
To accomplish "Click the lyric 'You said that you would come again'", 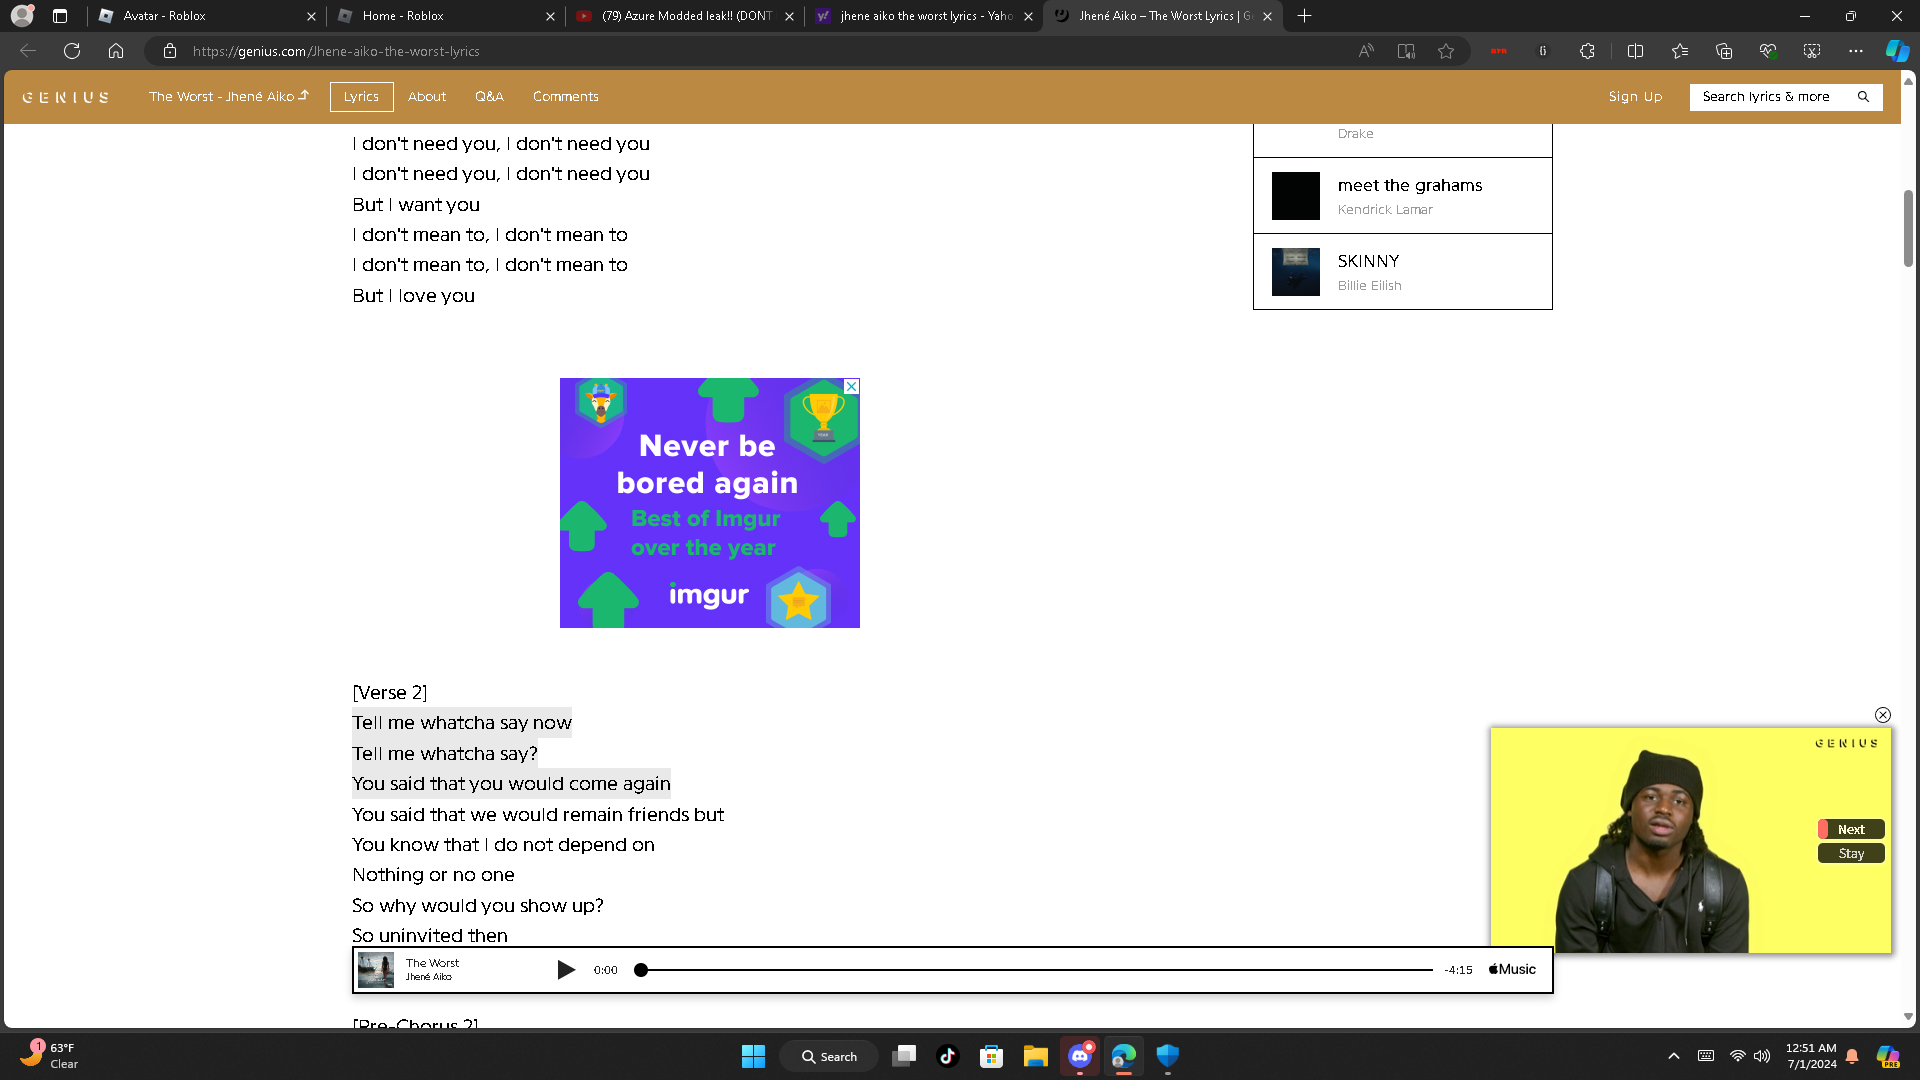I will [511, 784].
